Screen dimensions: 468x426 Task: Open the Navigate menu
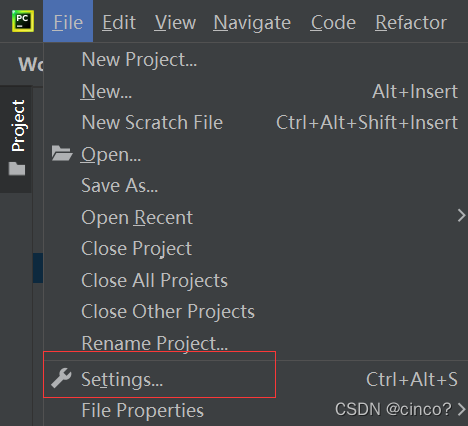pyautogui.click(x=252, y=22)
